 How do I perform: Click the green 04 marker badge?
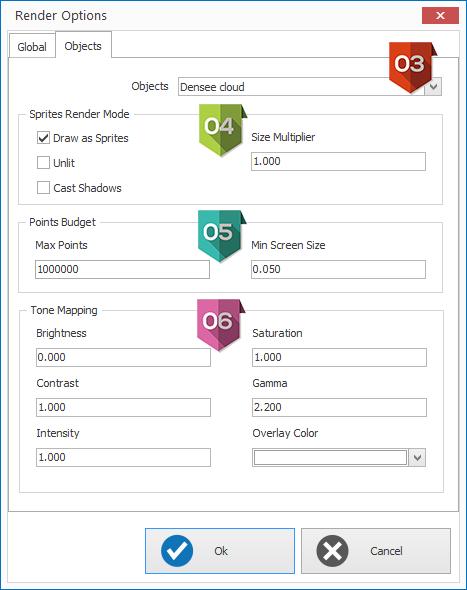222,130
